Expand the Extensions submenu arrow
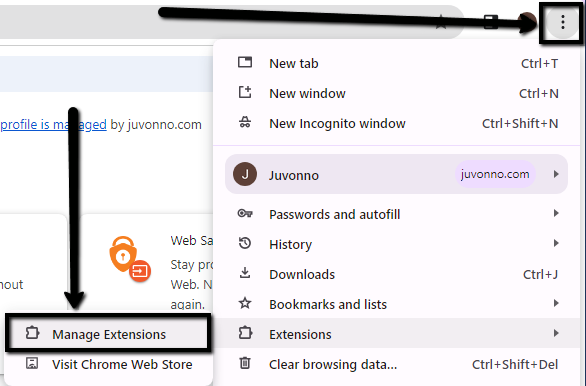 [556, 333]
